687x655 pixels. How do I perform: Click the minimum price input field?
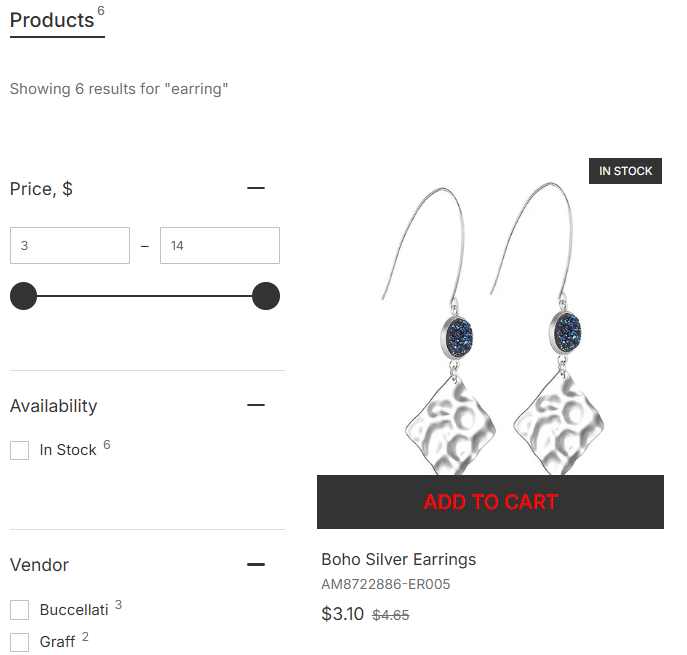tap(70, 246)
